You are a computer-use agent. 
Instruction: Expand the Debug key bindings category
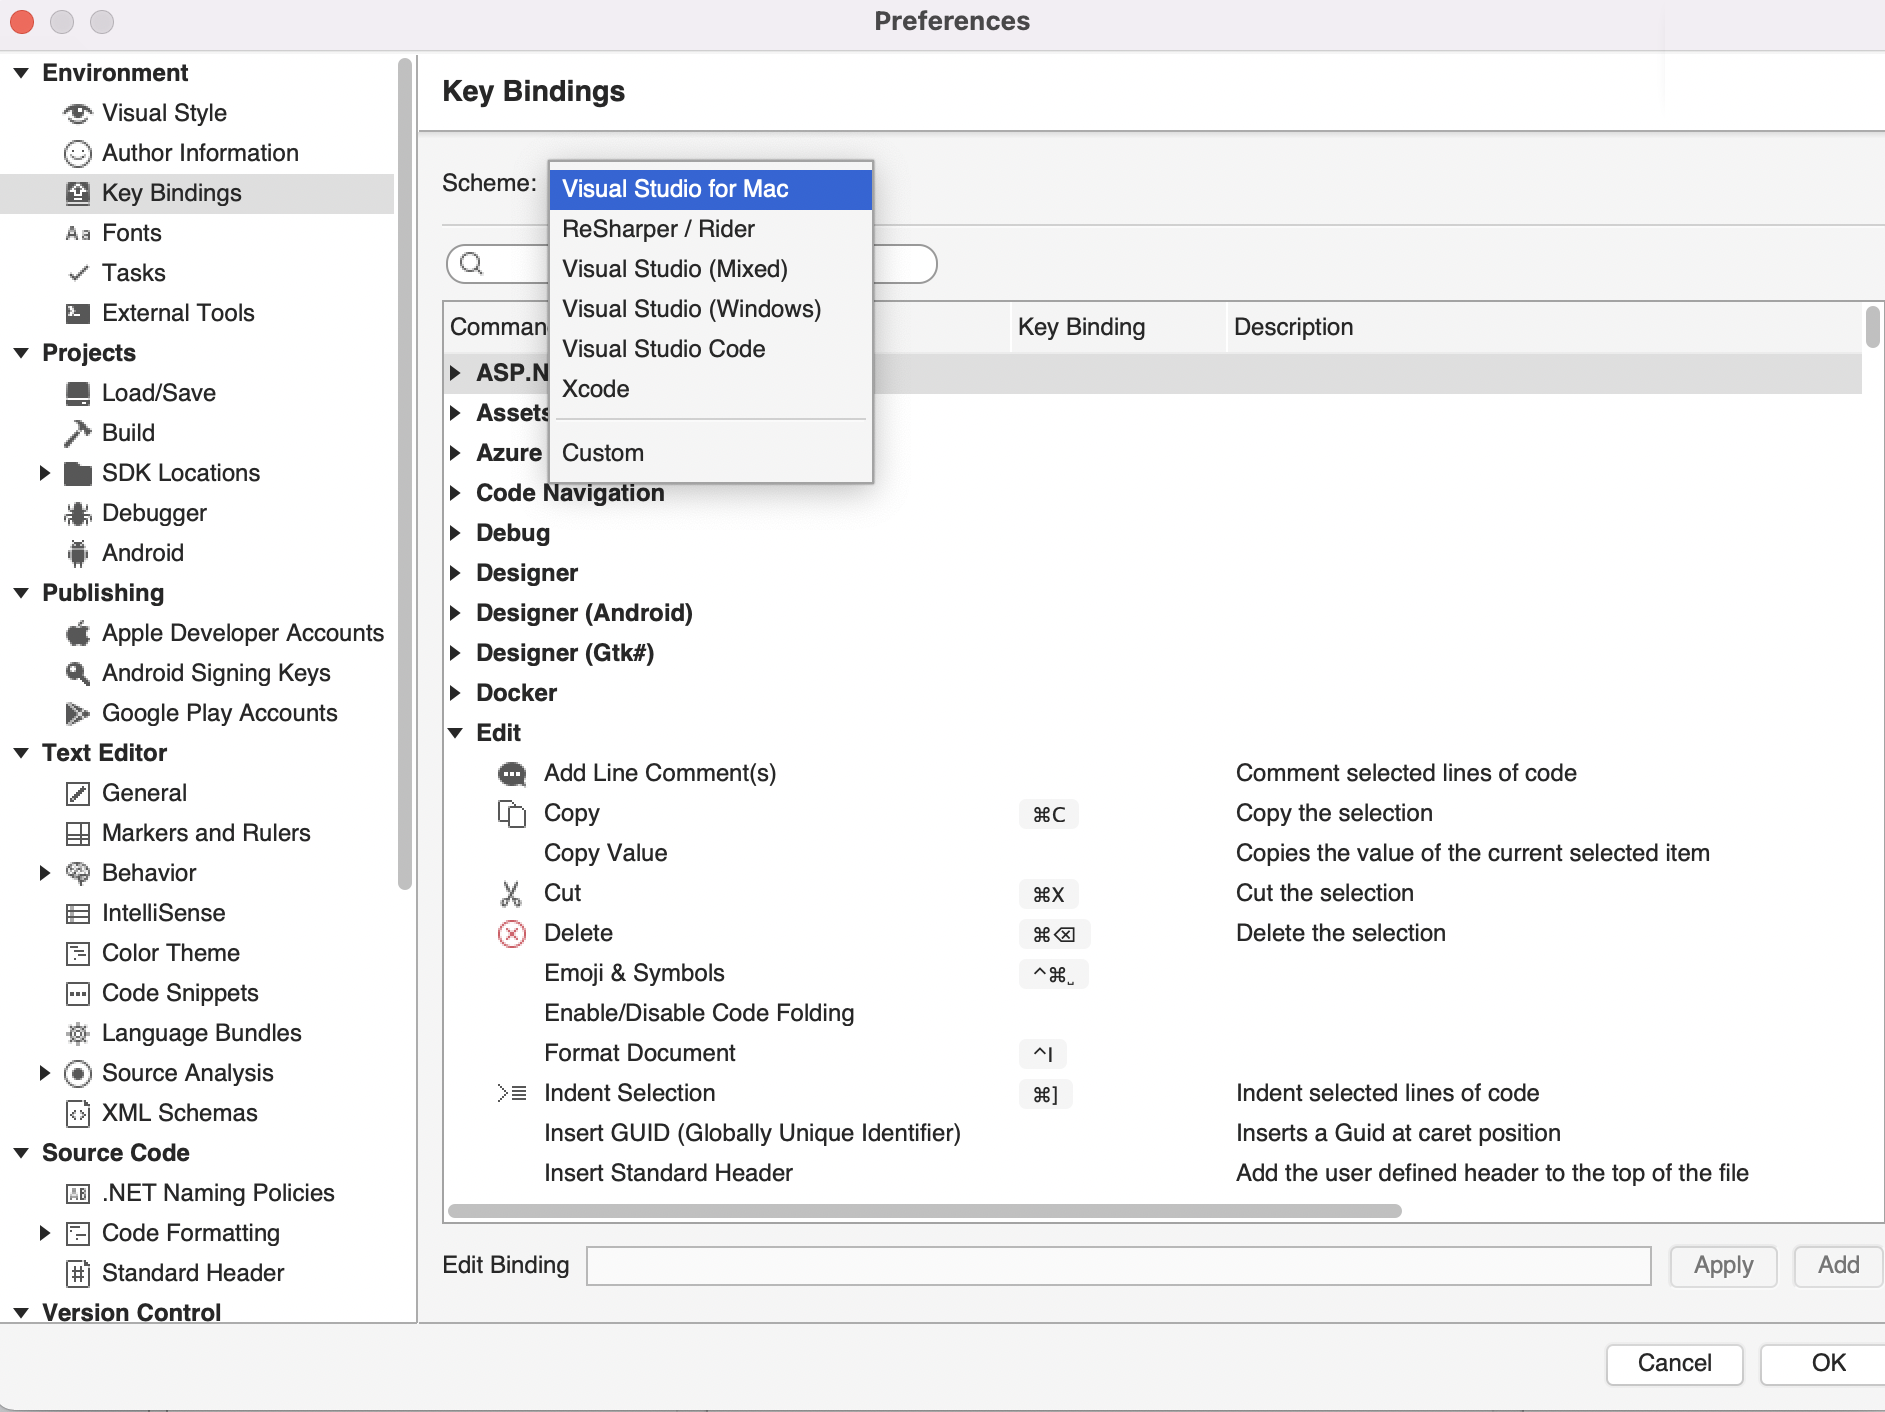coord(456,533)
